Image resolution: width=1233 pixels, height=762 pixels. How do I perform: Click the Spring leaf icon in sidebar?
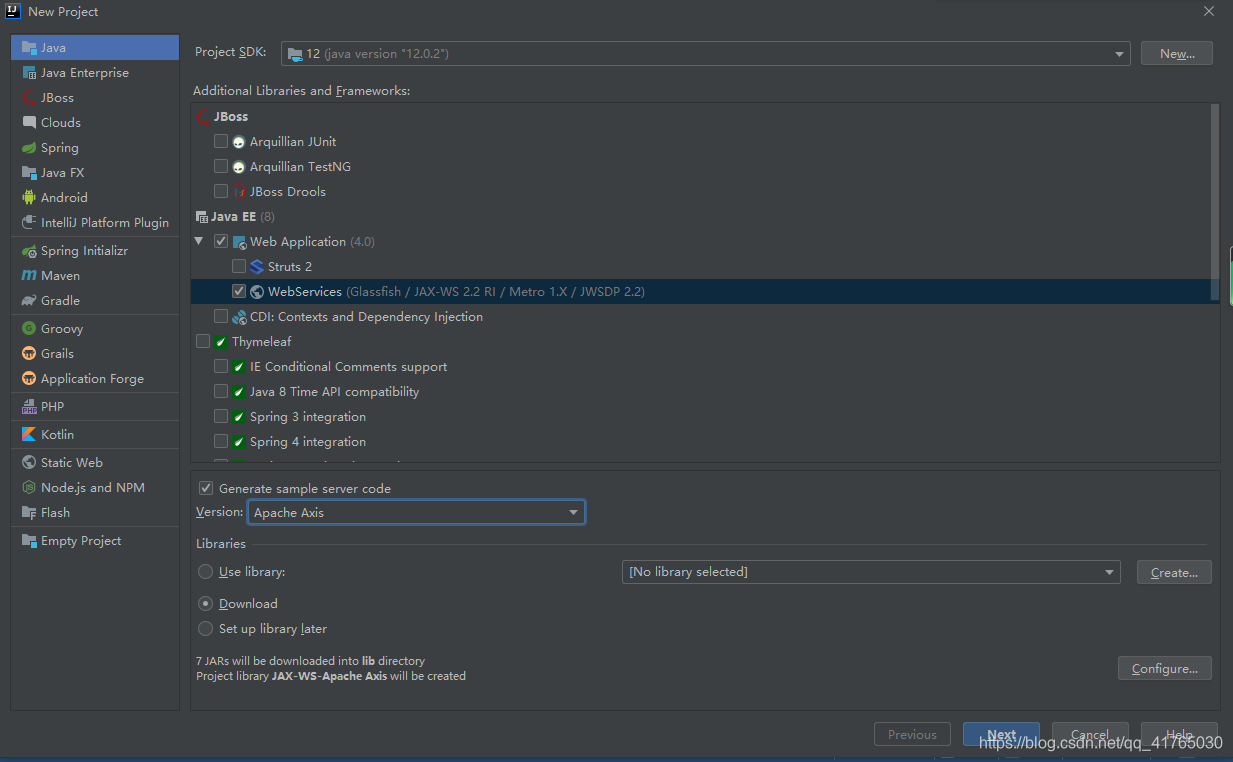(29, 147)
